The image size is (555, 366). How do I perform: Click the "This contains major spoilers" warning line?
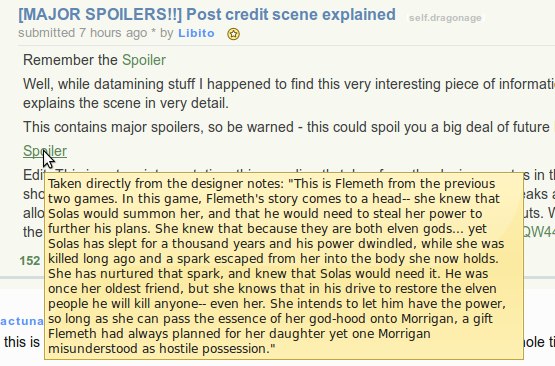pos(289,127)
